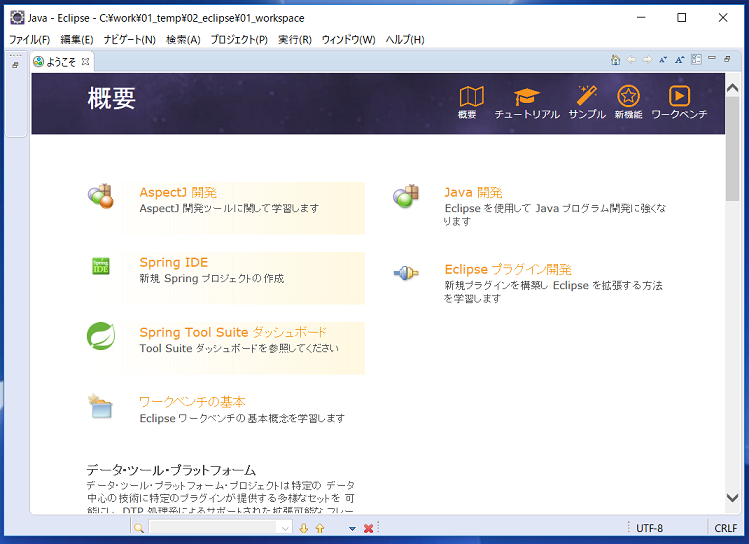This screenshot has height=544, width=749.
Task: Click the restore icon in left sidebar
Action: pos(15,65)
